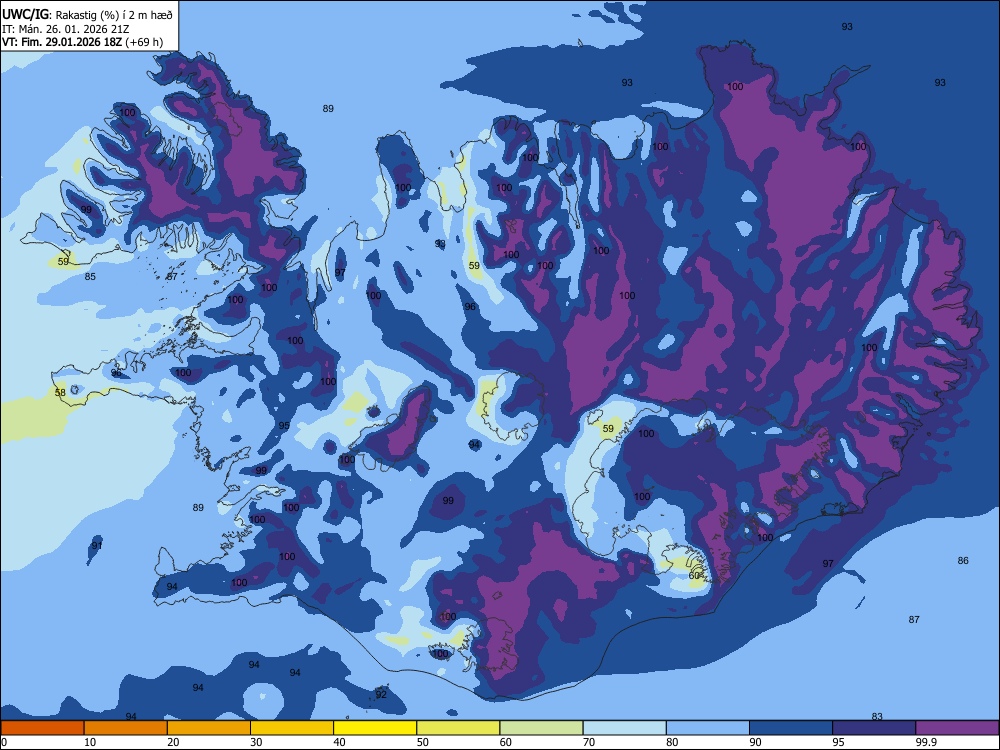Click the '60' value in the yellow patch
The width and height of the screenshot is (1000, 750).
pos(695,575)
